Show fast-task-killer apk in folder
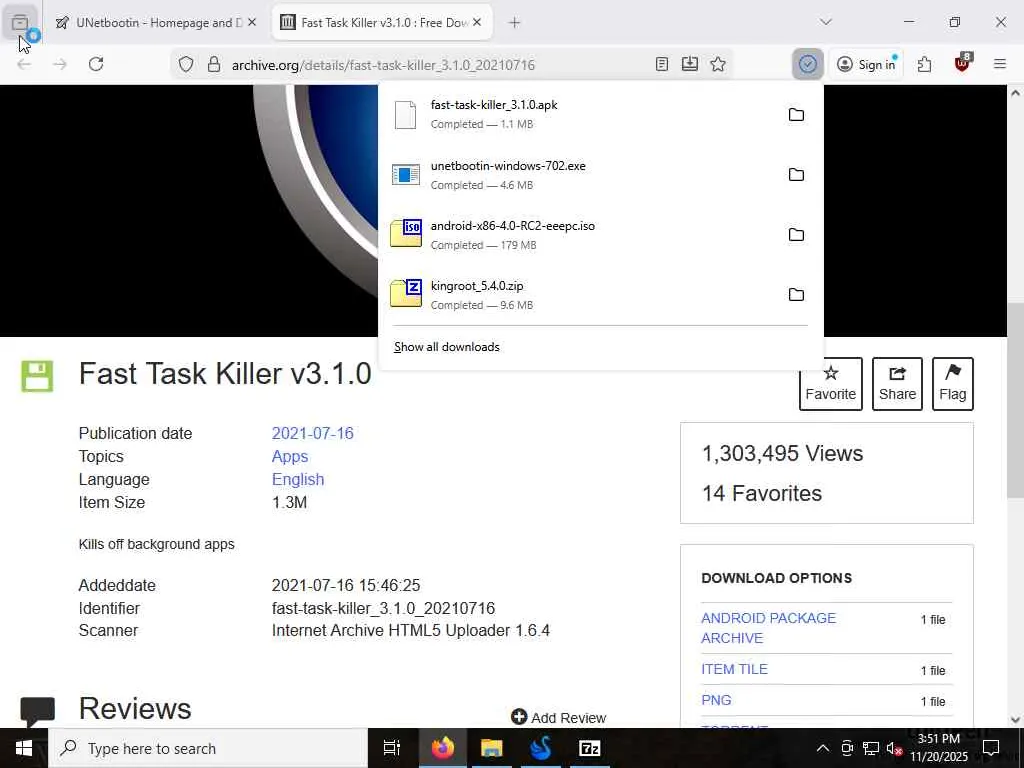 pyautogui.click(x=796, y=115)
